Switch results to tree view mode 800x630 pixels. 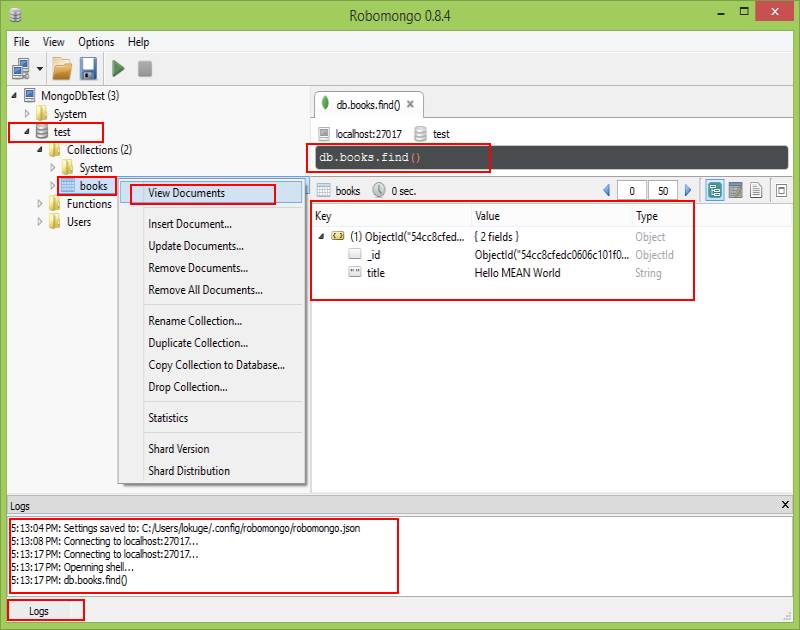tap(715, 191)
